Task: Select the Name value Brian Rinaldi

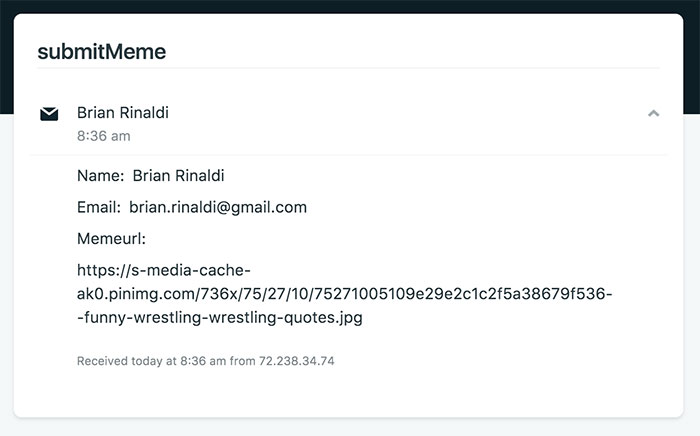Action: tap(178, 176)
